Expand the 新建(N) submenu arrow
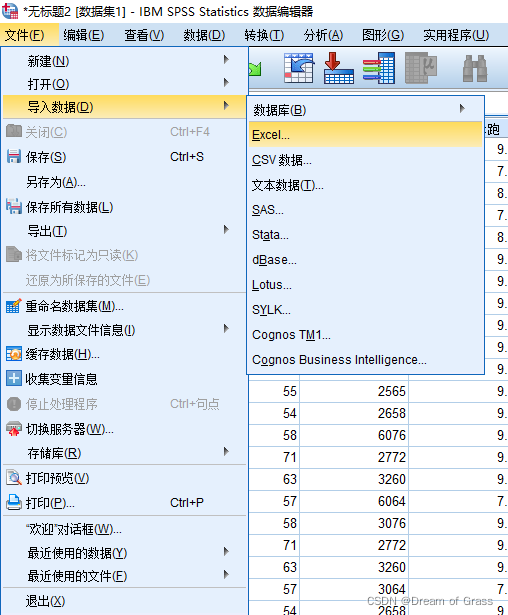 point(226,60)
